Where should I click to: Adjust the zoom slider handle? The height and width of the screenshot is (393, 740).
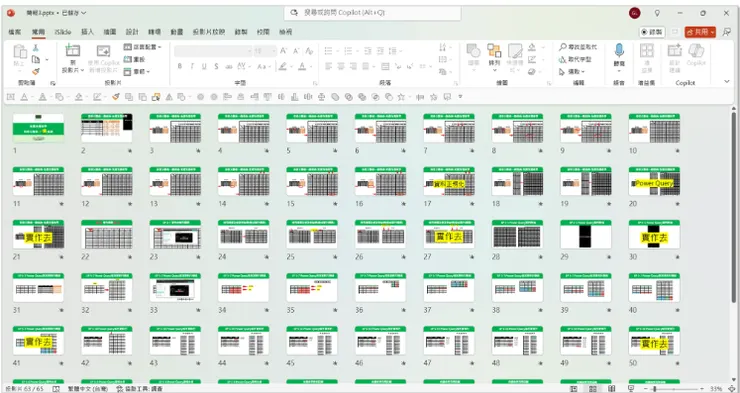tap(655, 389)
